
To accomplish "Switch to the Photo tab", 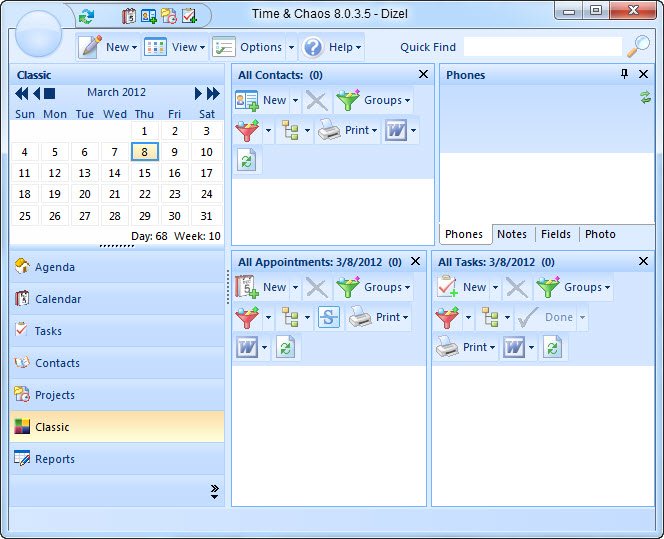I will (600, 234).
